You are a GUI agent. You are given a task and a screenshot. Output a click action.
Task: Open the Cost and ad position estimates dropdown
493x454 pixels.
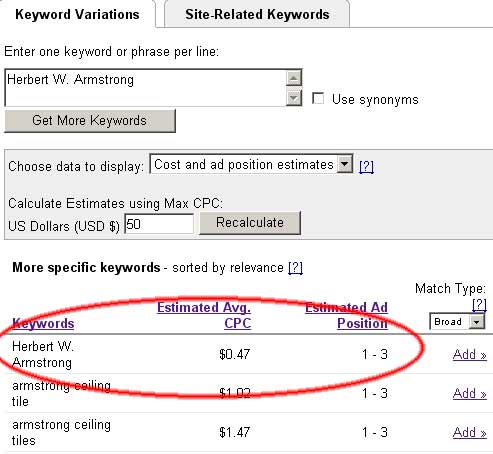251,164
